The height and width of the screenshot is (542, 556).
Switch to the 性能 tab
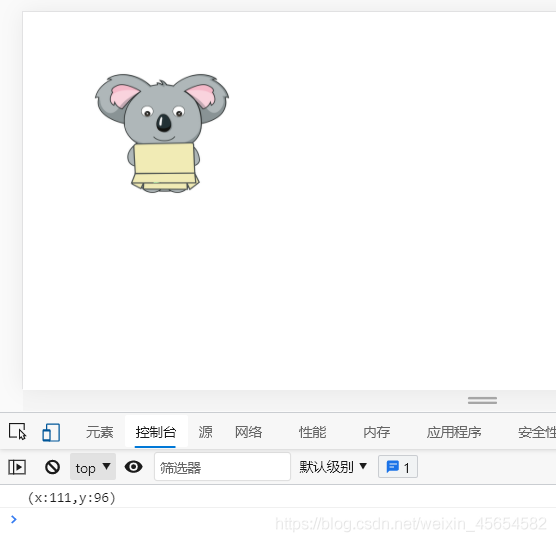tap(312, 432)
